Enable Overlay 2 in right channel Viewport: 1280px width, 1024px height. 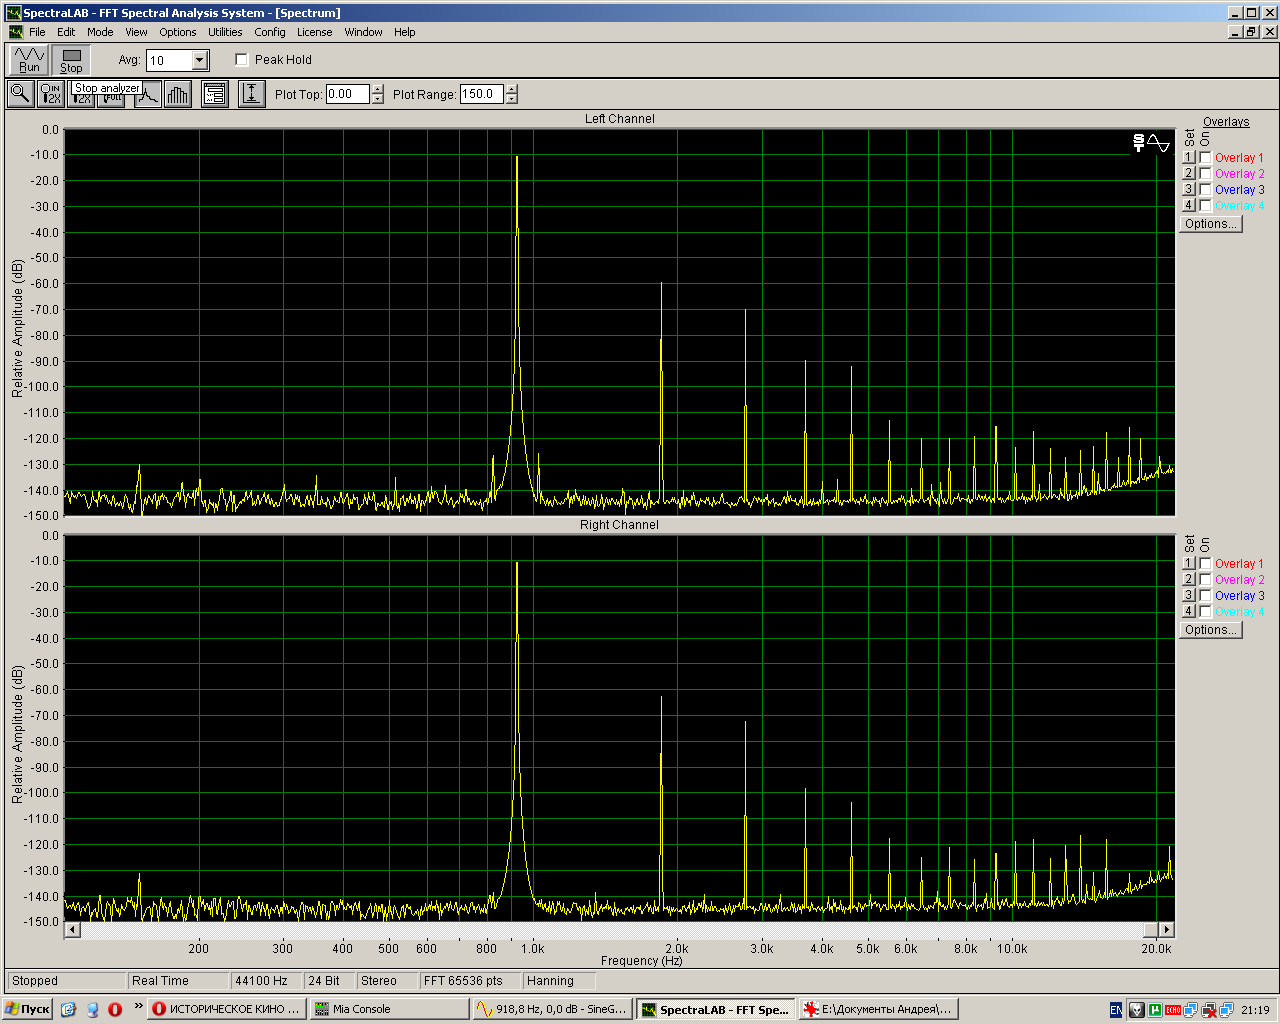[x=1206, y=580]
